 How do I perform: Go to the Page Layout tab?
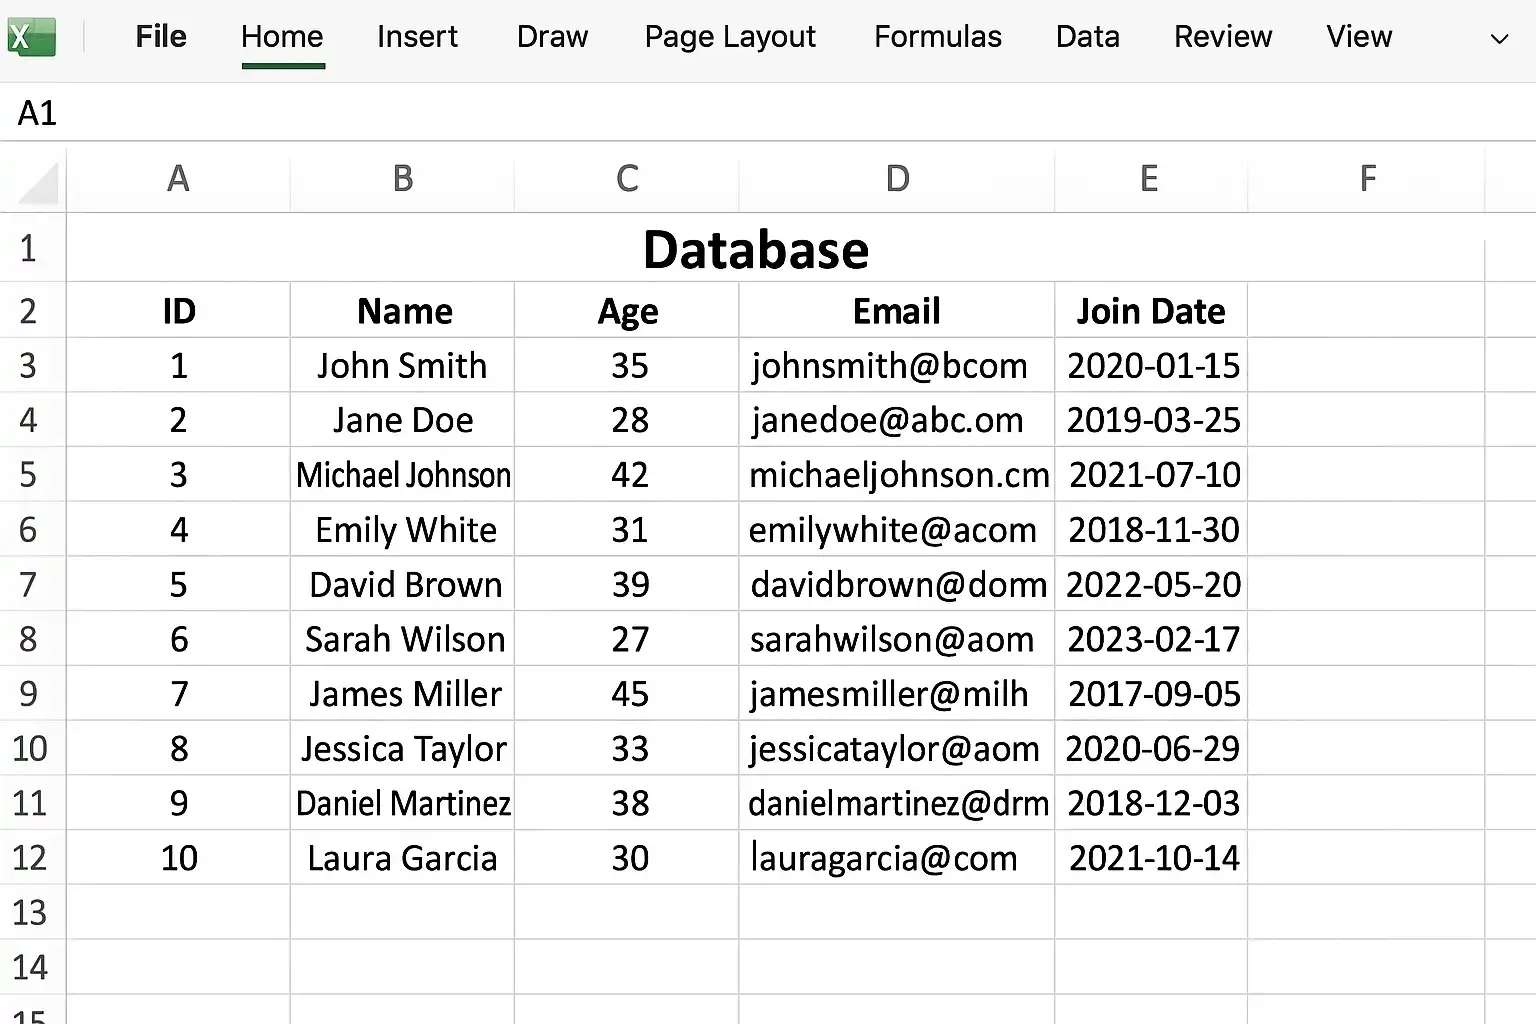730,37
